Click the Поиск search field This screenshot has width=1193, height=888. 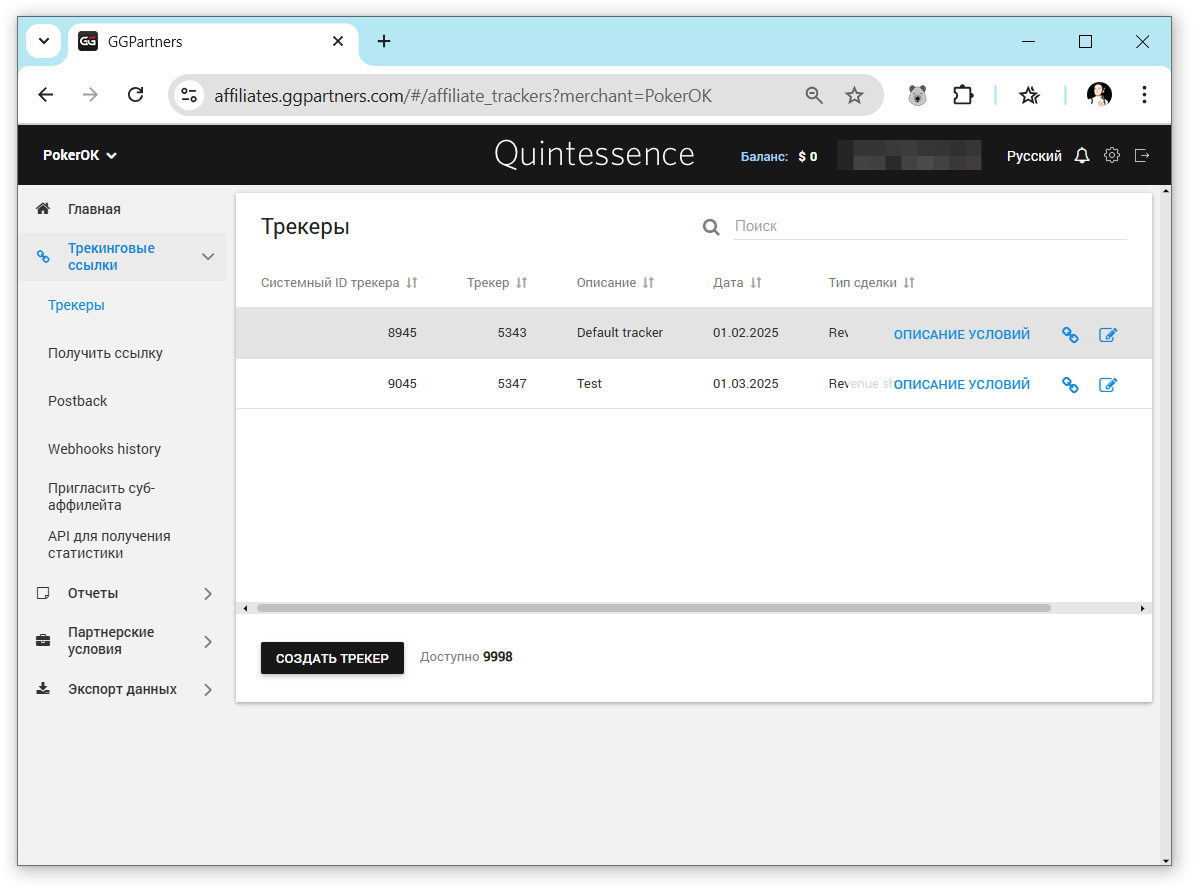(x=929, y=226)
